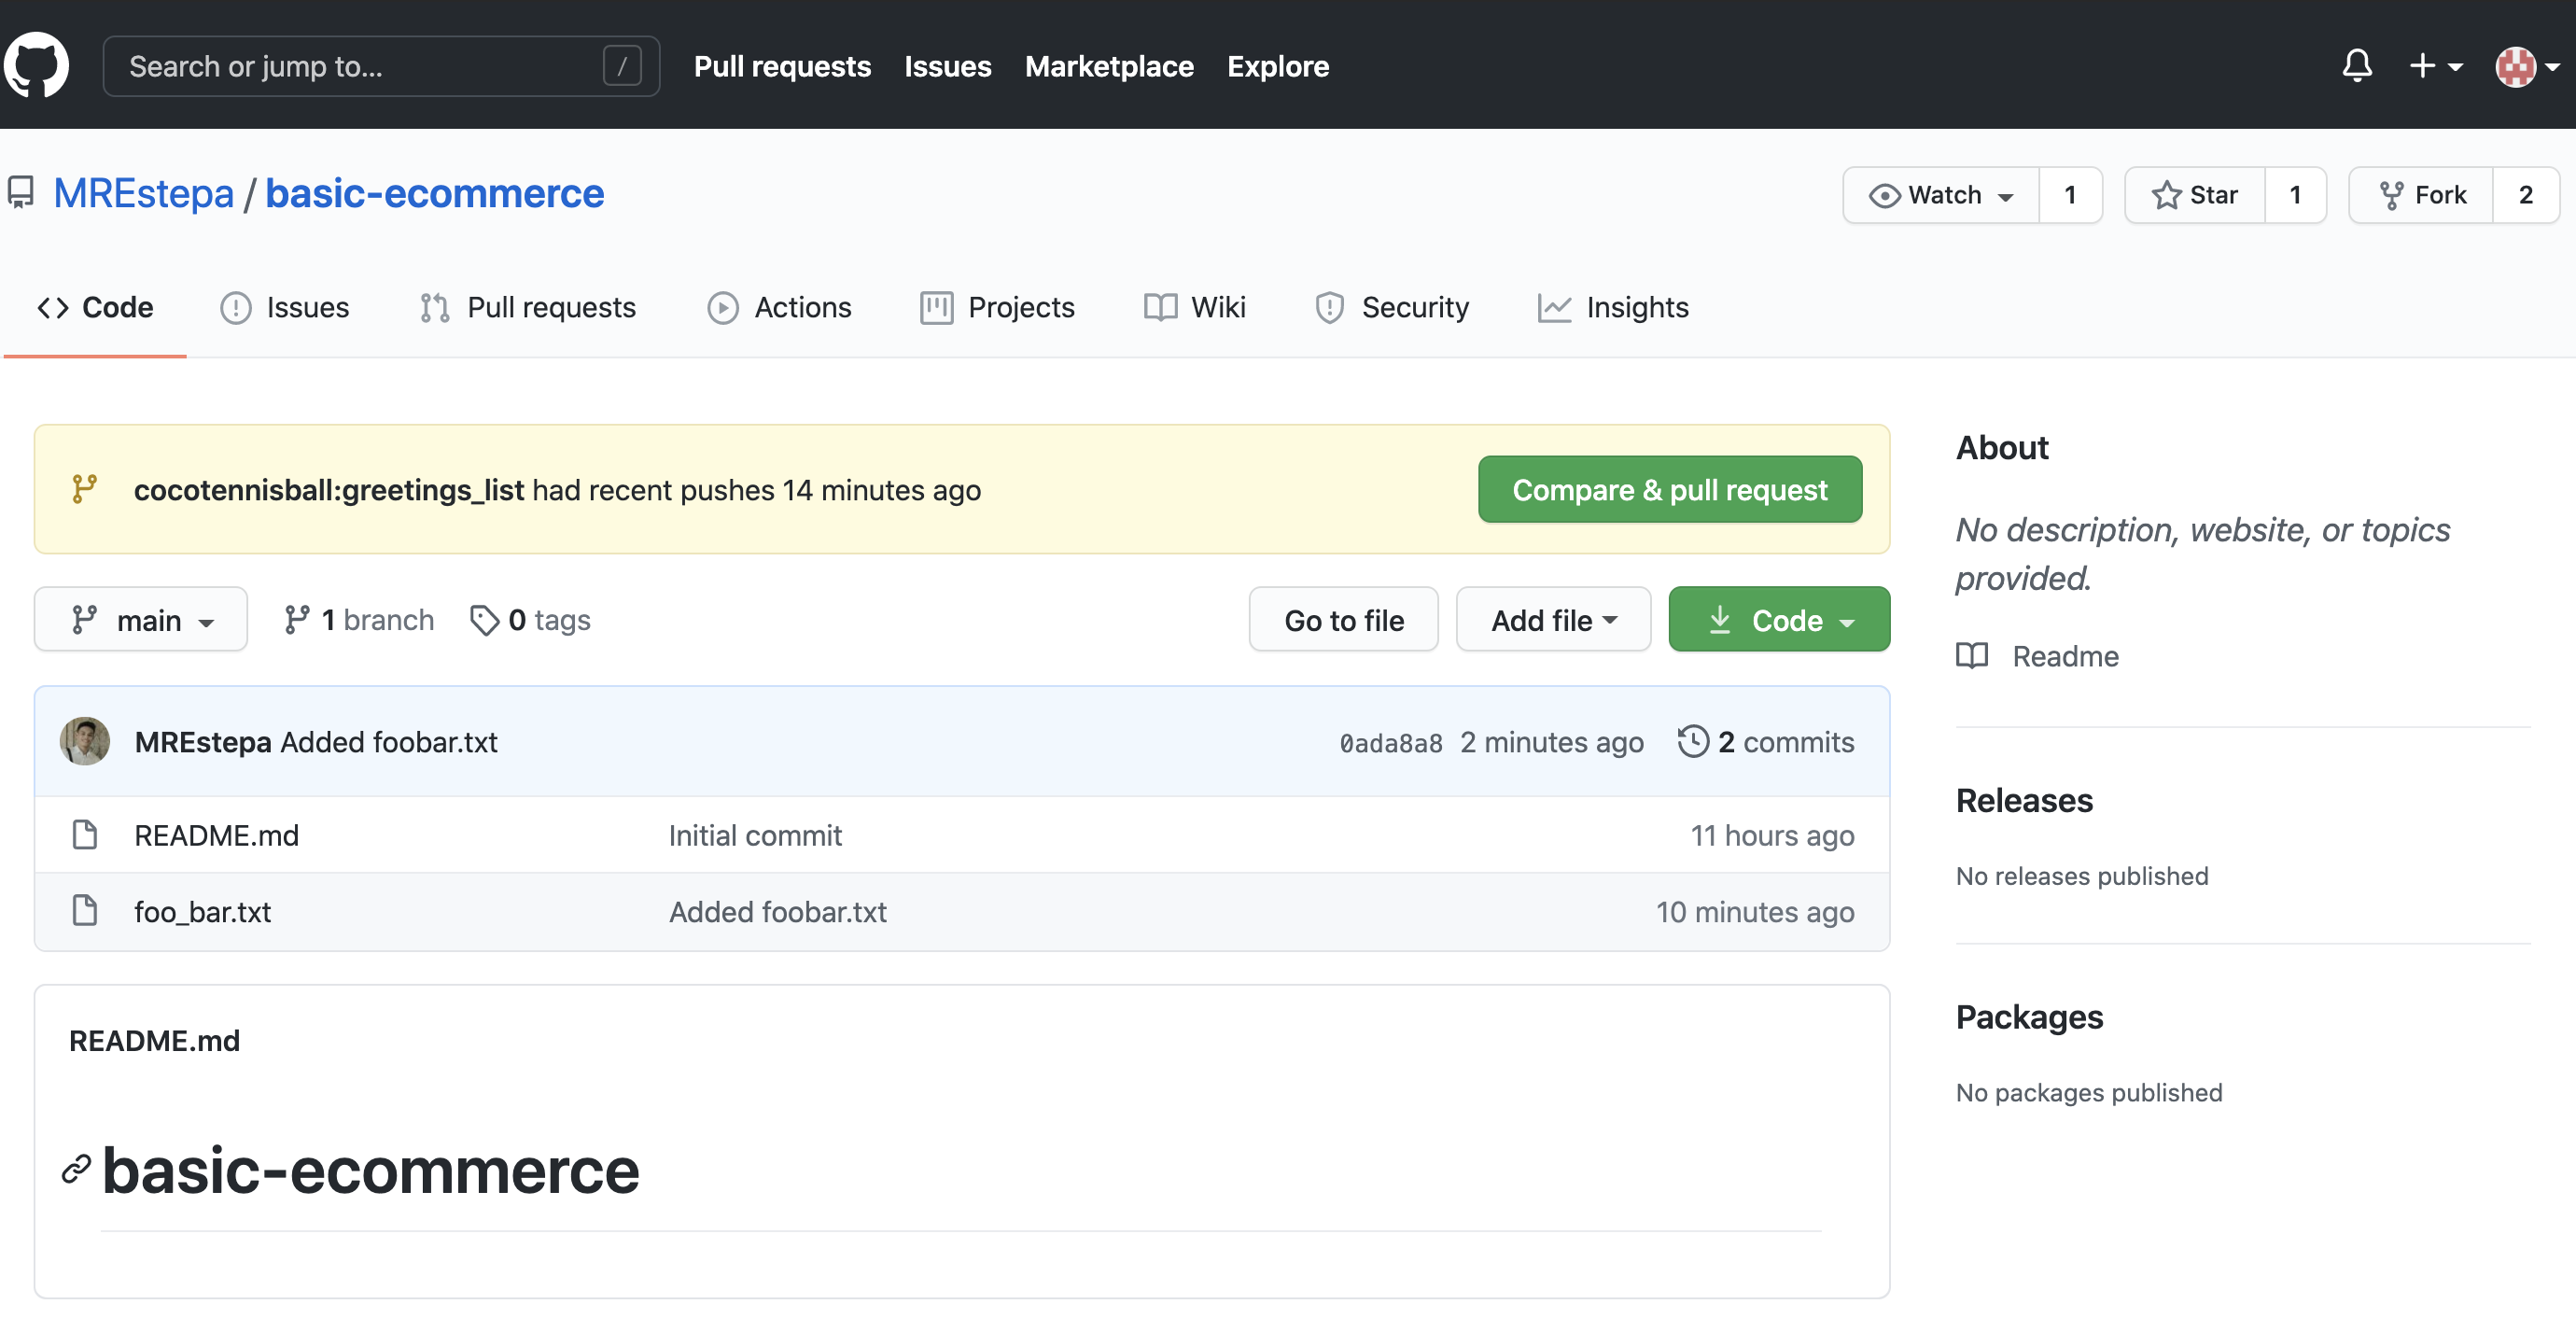
Task: Click the '2 minutes ago' commit timestamp
Action: pyautogui.click(x=1551, y=742)
